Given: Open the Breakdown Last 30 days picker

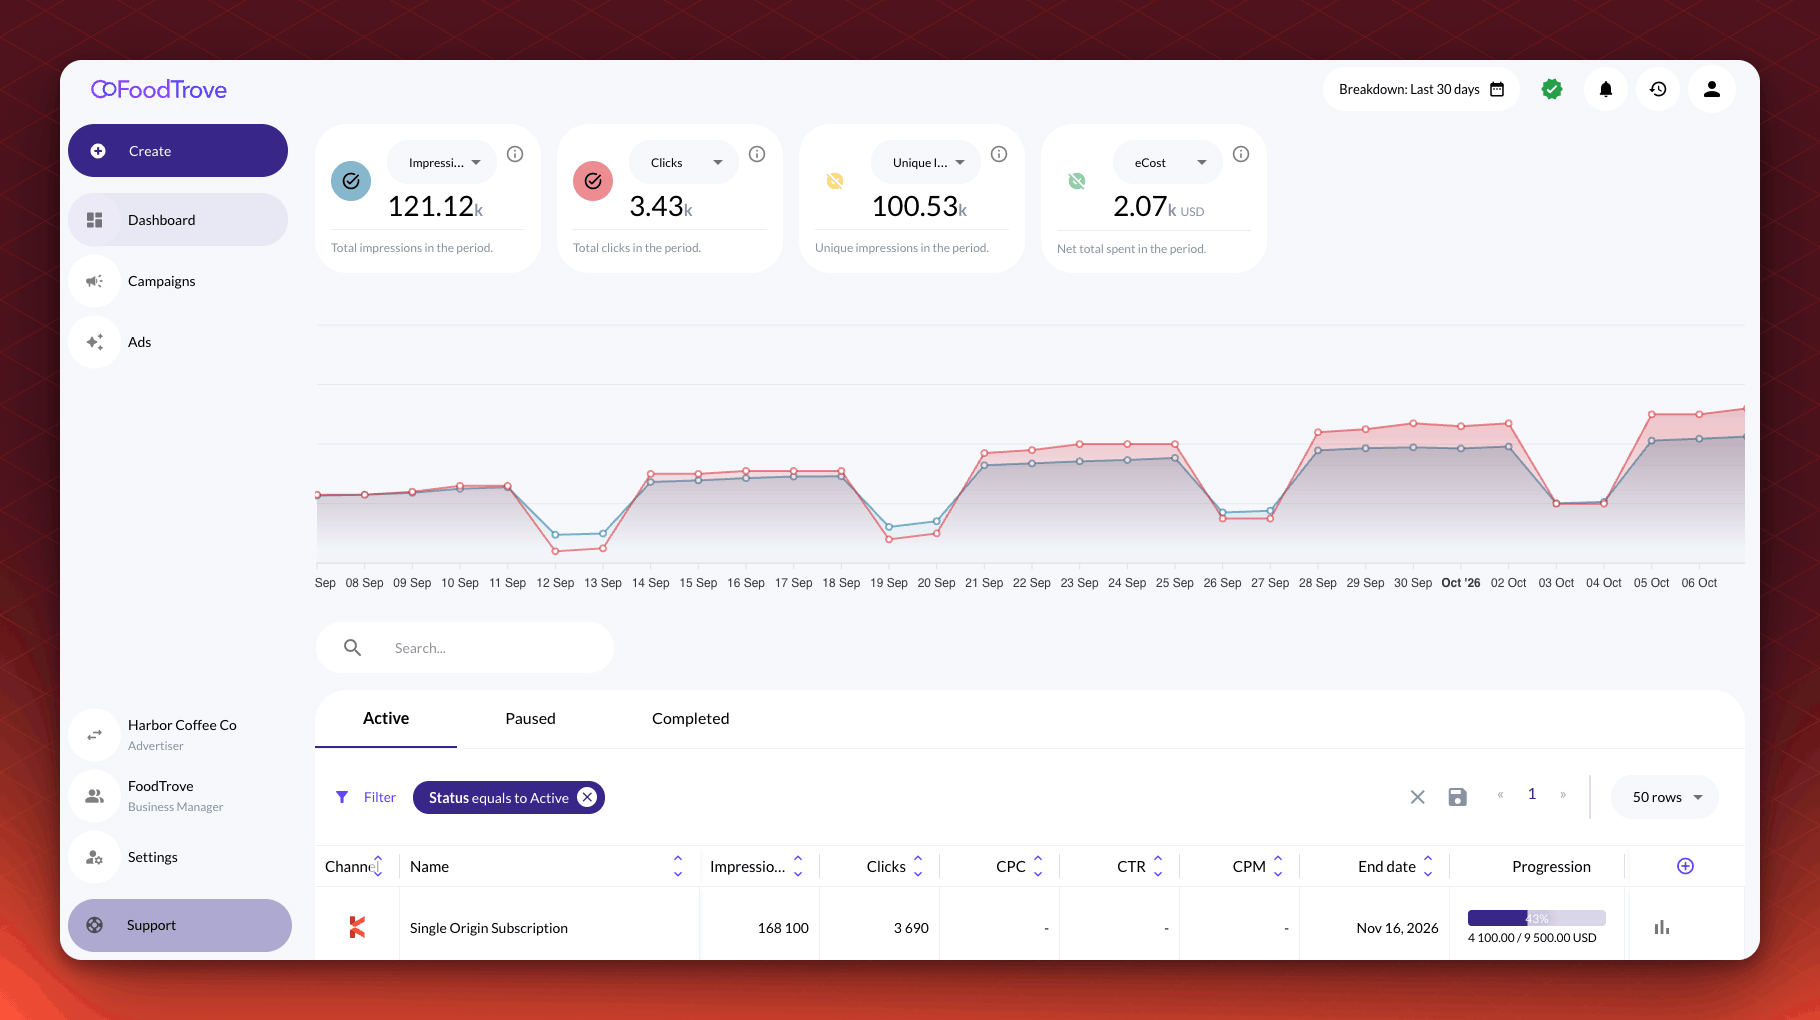Looking at the screenshot, I should (1421, 90).
